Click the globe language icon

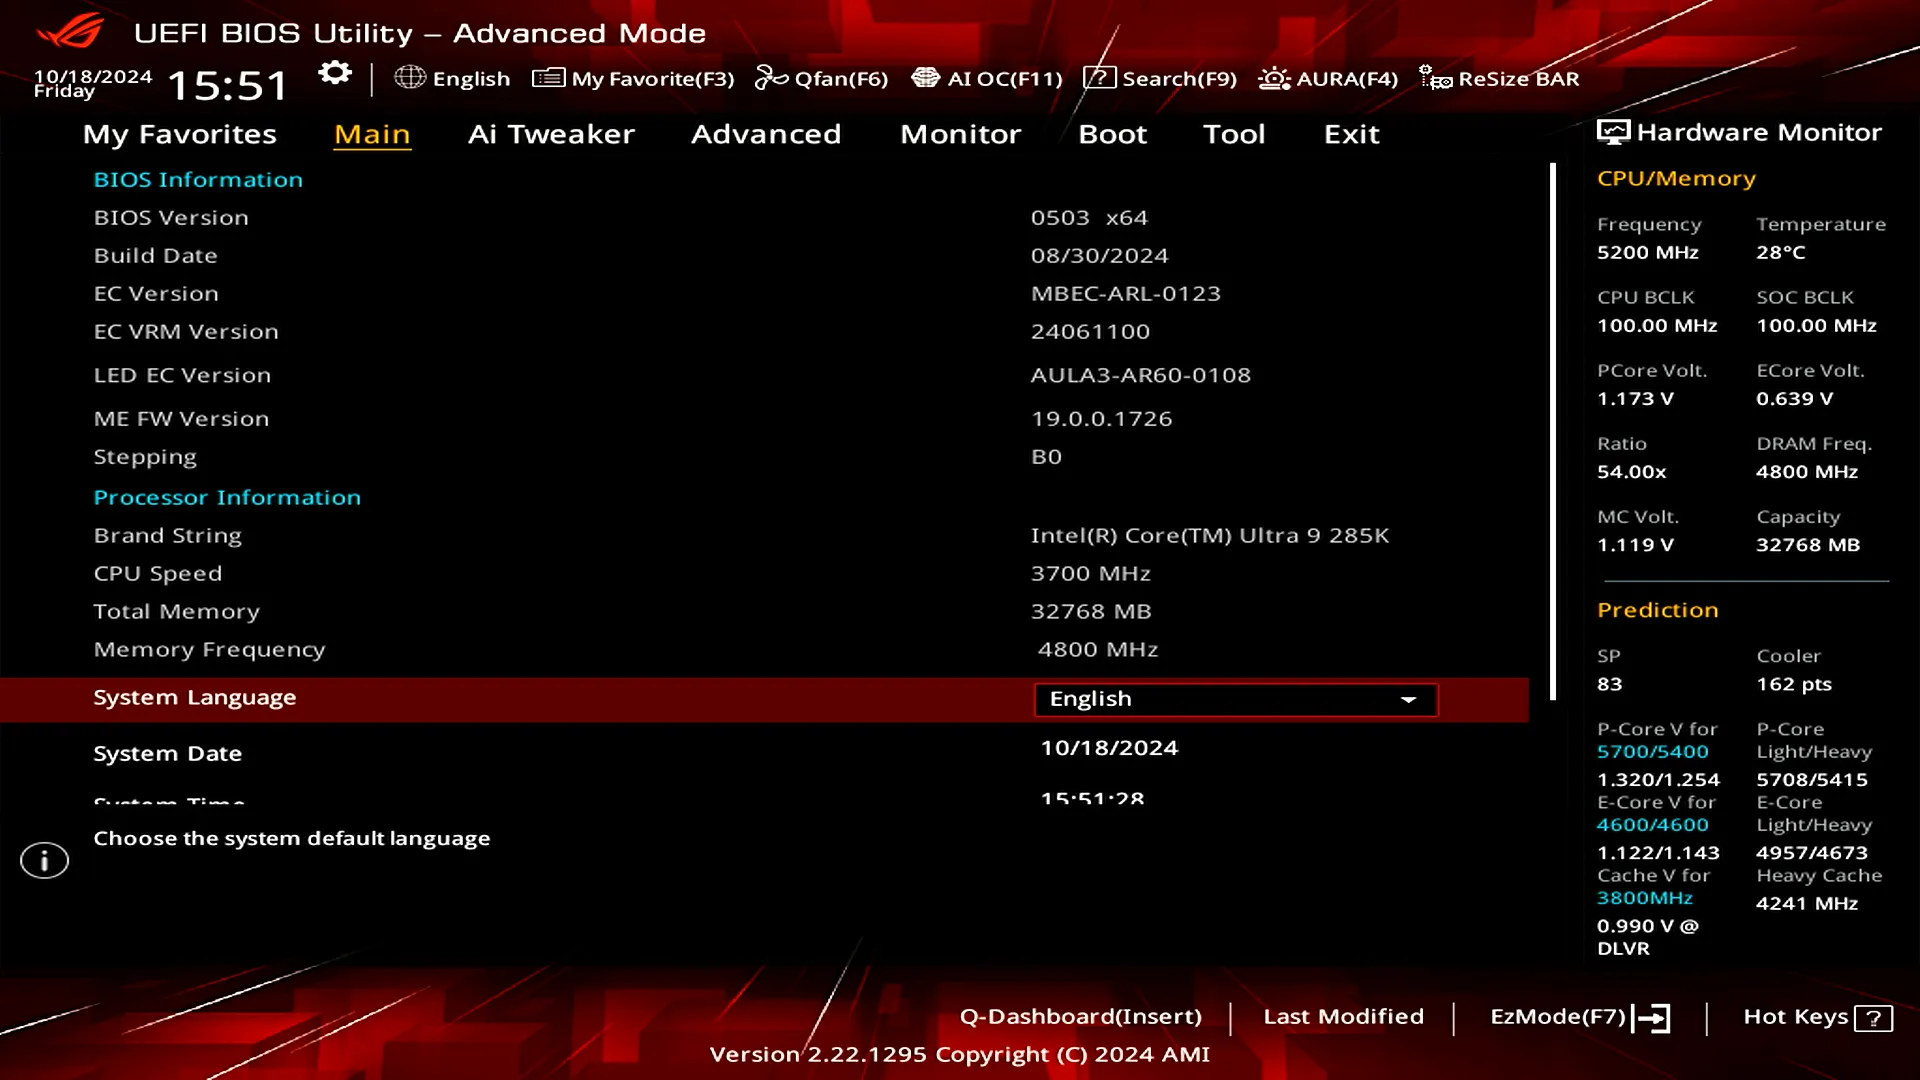pyautogui.click(x=410, y=78)
